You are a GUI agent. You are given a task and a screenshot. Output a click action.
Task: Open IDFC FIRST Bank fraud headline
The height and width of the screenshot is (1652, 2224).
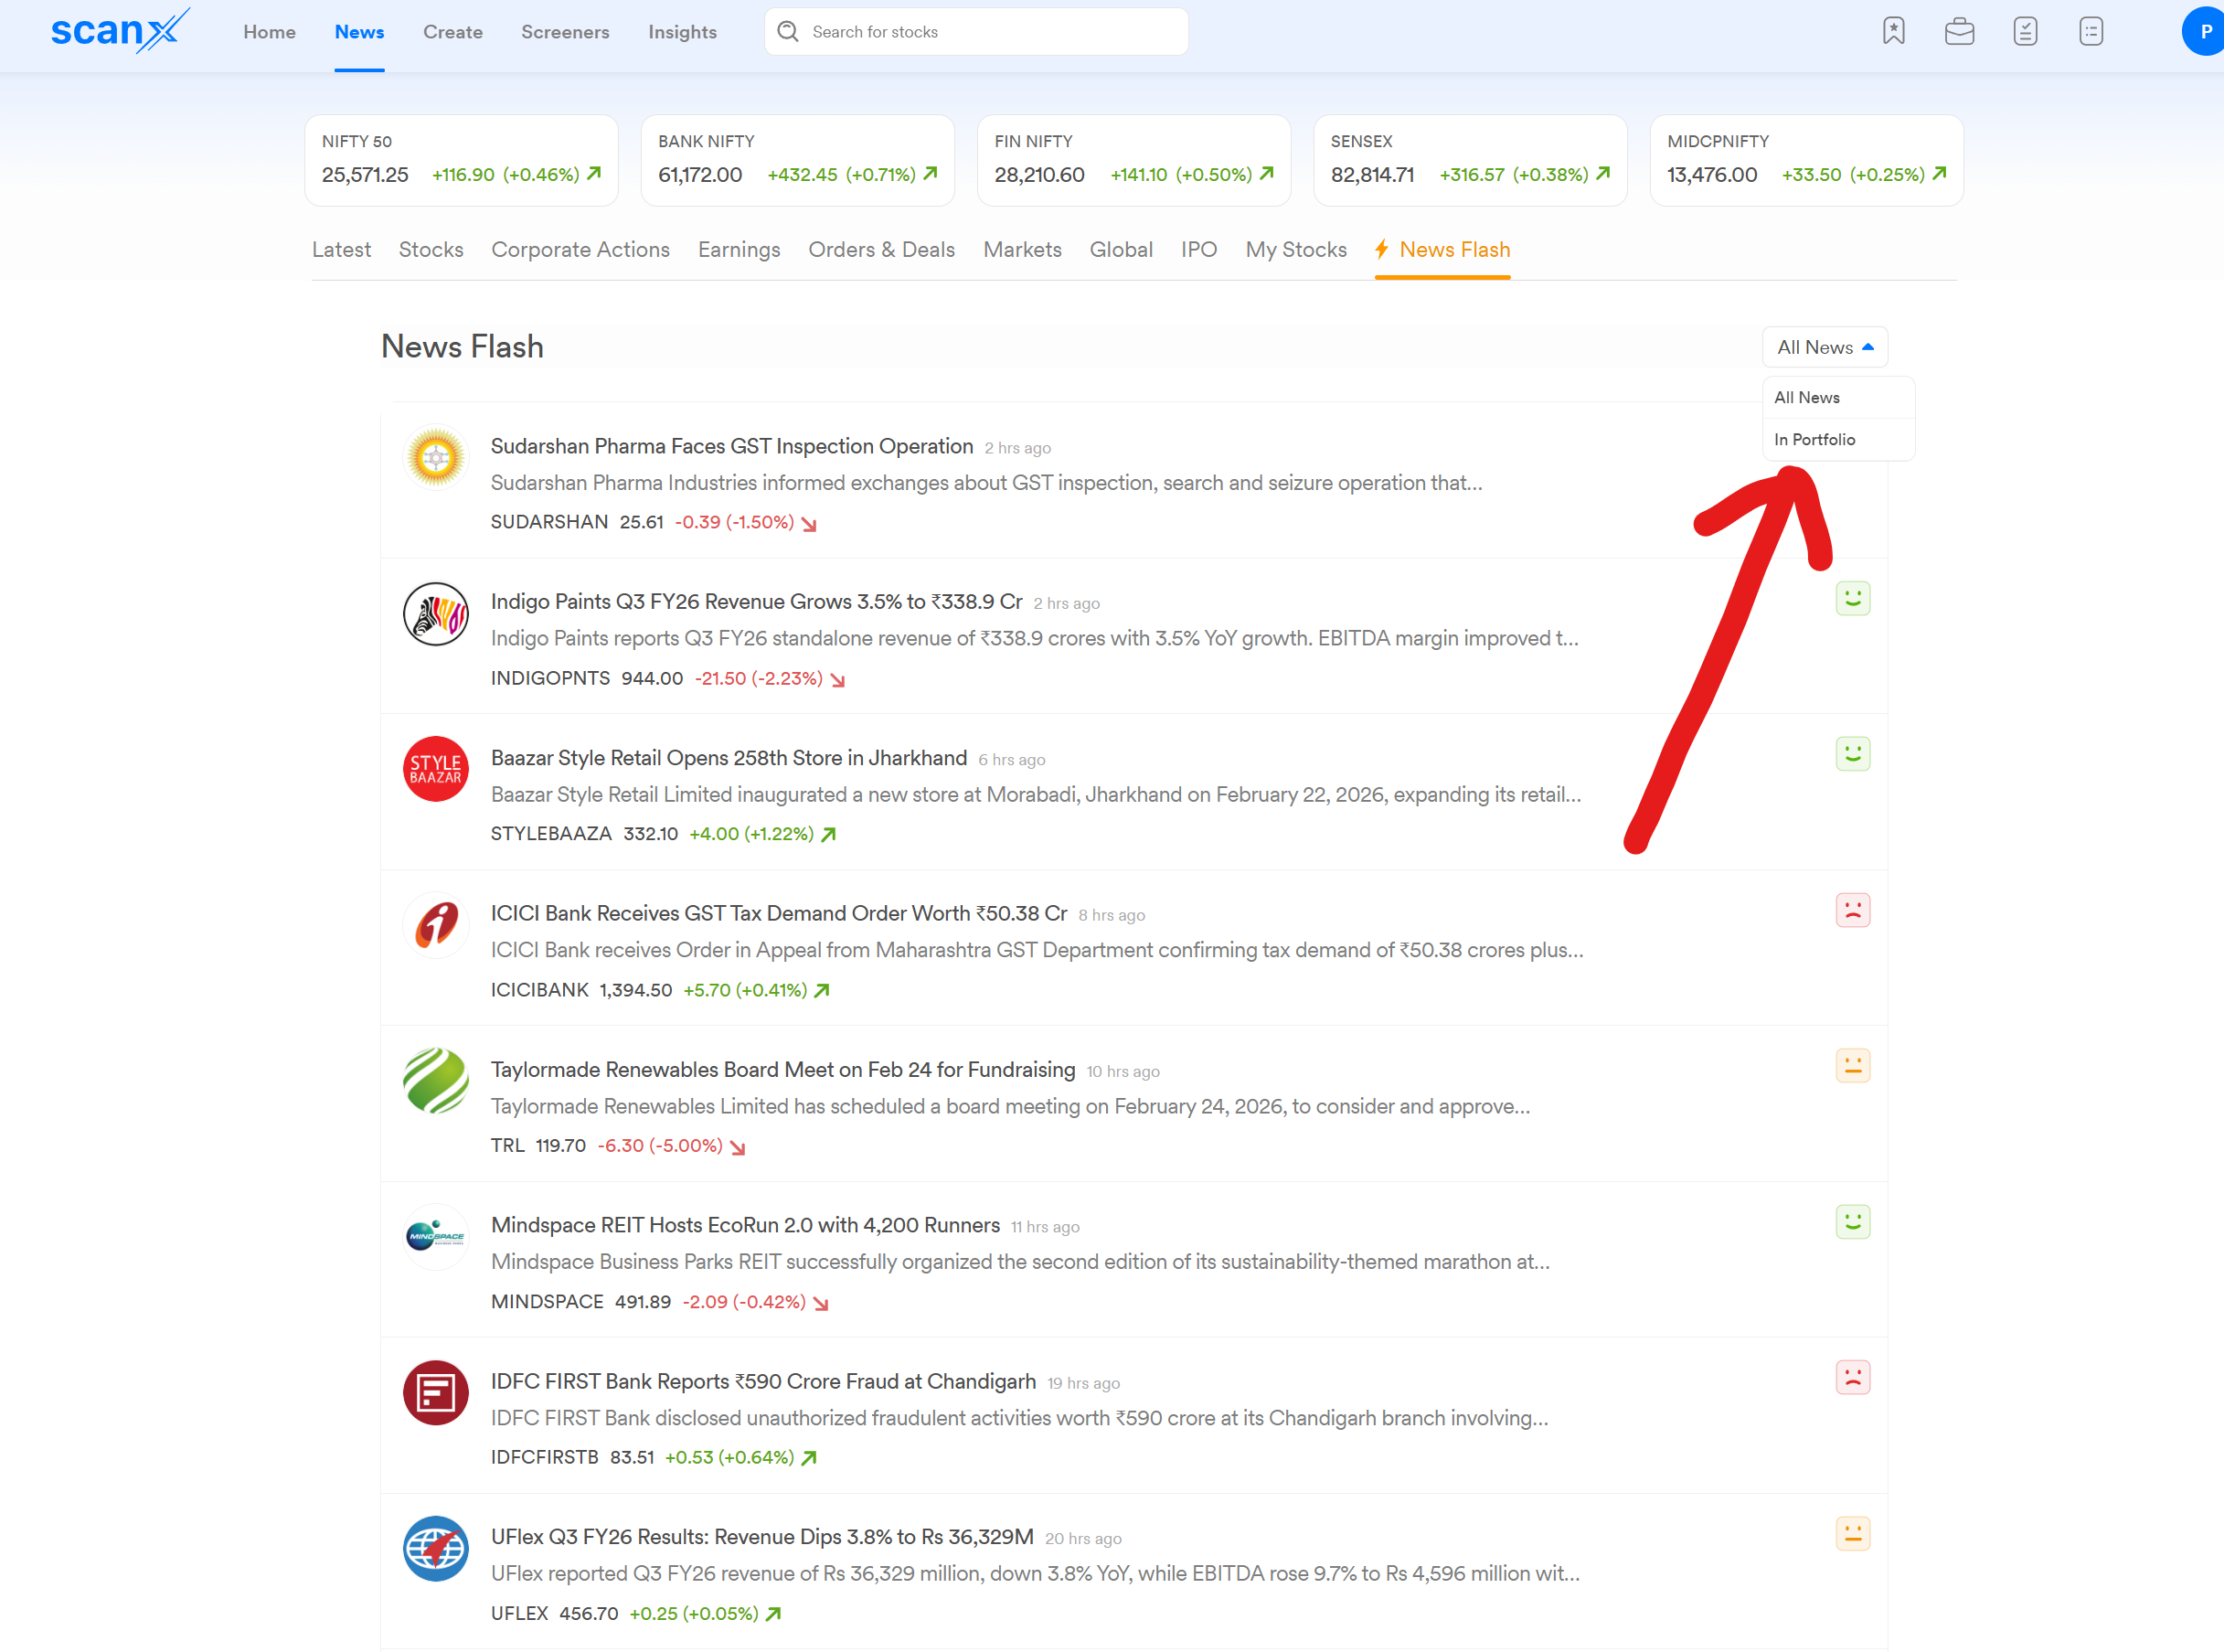coord(763,1382)
